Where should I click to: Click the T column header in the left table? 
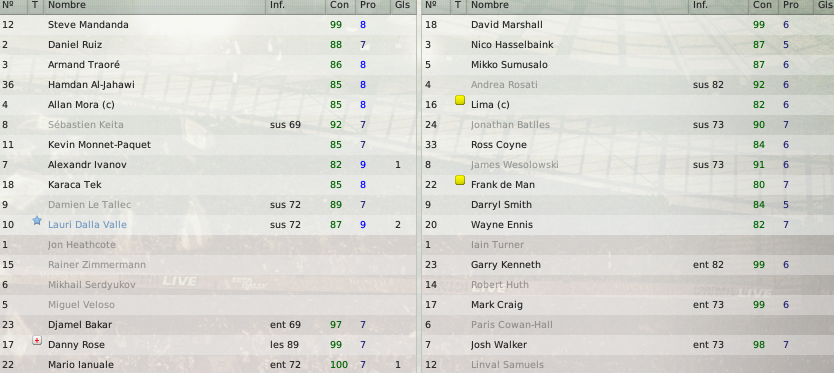tap(35, 5)
